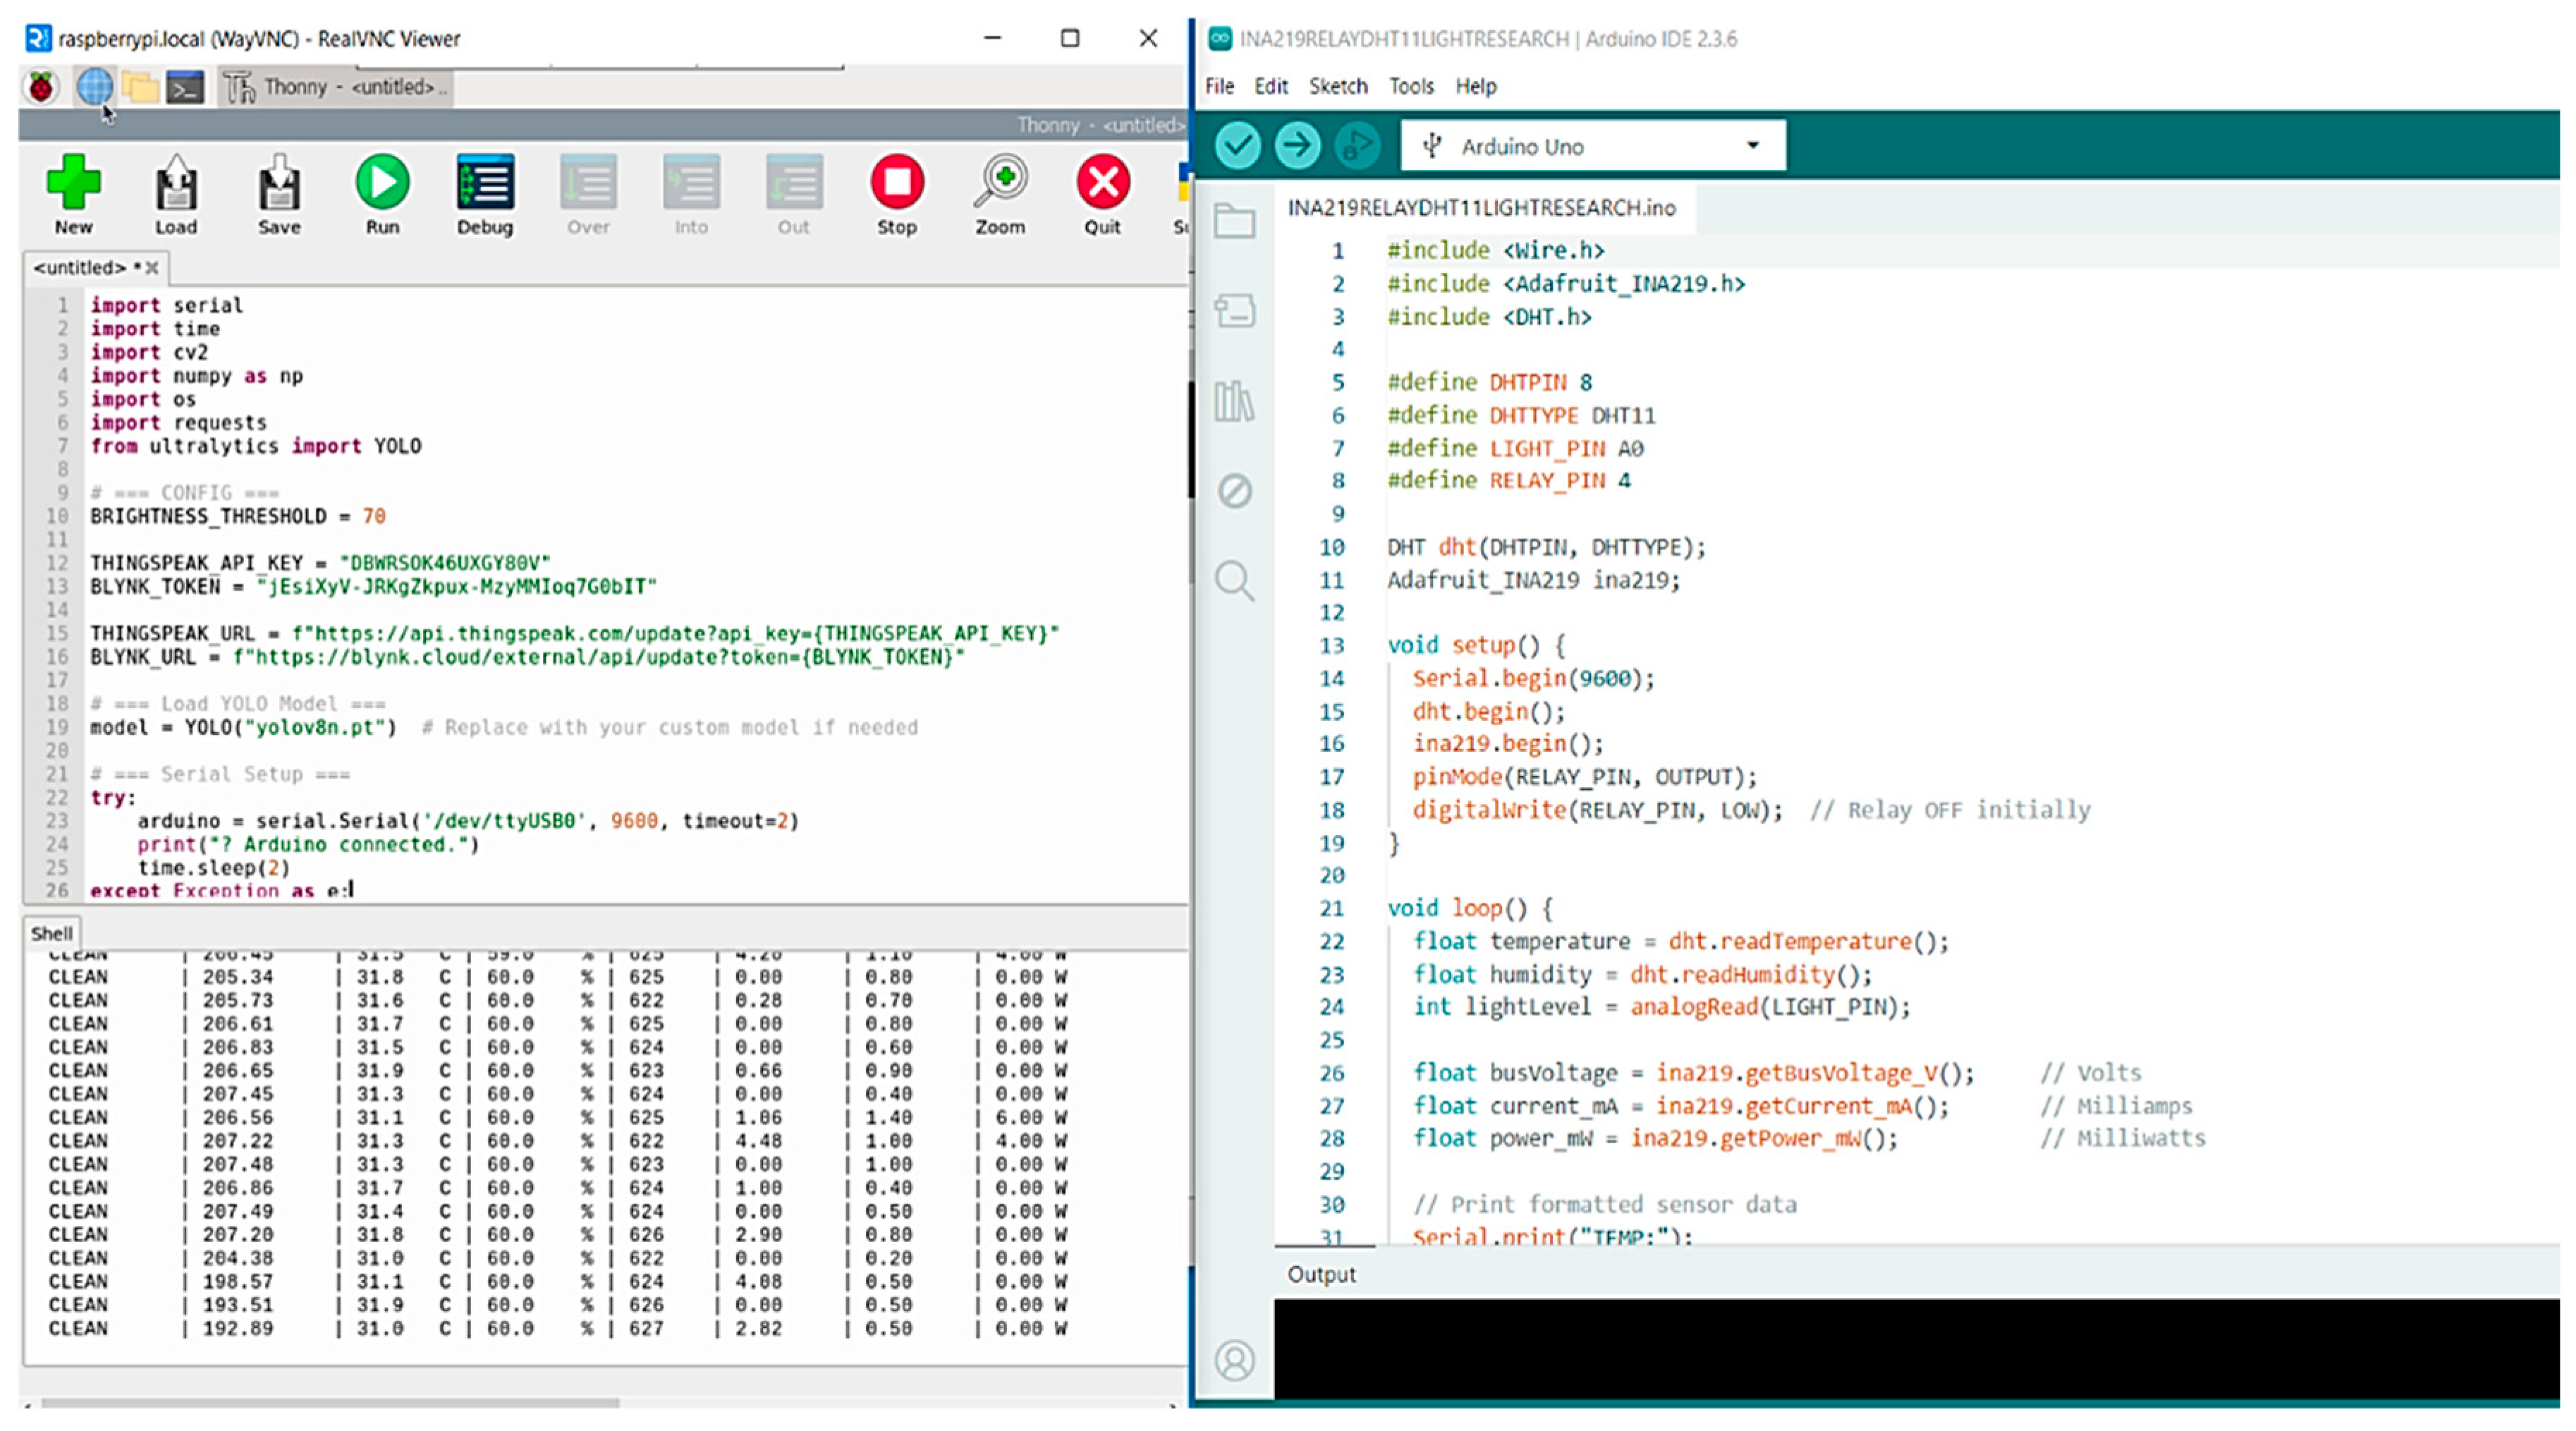Save the Thonny script
This screenshot has height=1431, width=2576.
pyautogui.click(x=279, y=183)
